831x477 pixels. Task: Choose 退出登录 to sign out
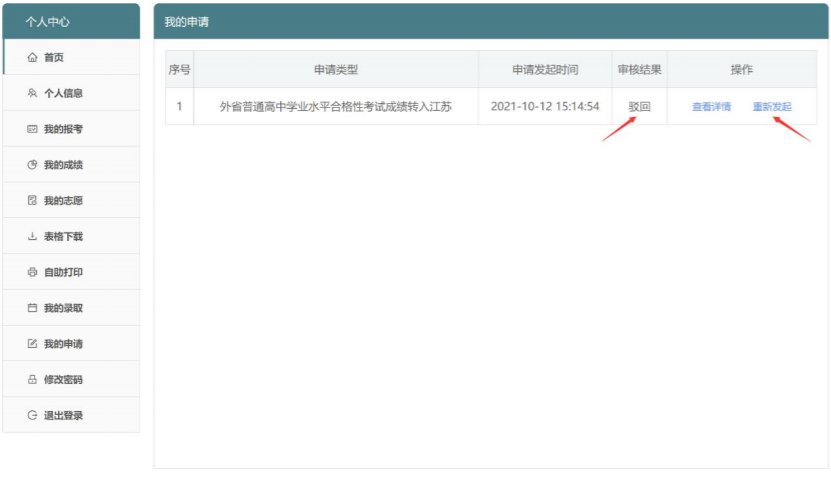click(72, 415)
